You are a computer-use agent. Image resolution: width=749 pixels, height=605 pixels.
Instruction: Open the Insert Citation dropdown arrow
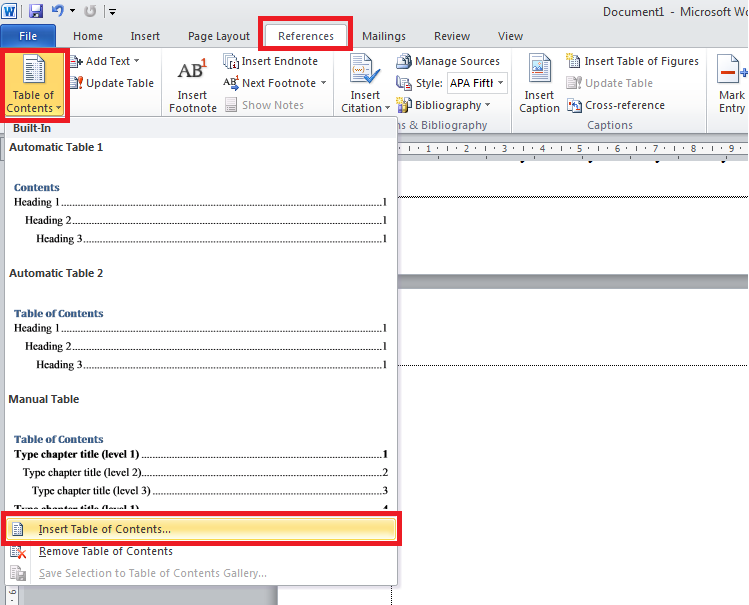click(x=387, y=108)
